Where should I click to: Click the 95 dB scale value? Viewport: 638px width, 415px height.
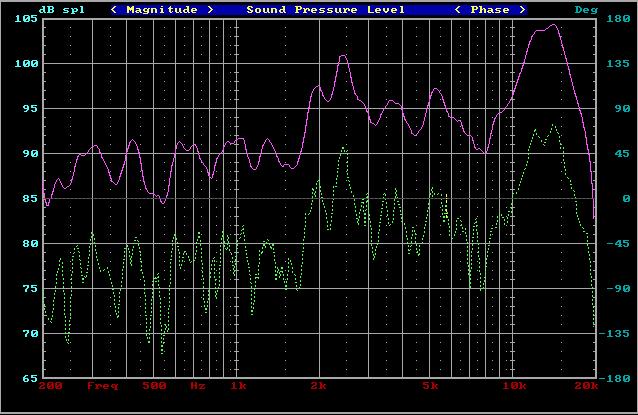point(30,108)
